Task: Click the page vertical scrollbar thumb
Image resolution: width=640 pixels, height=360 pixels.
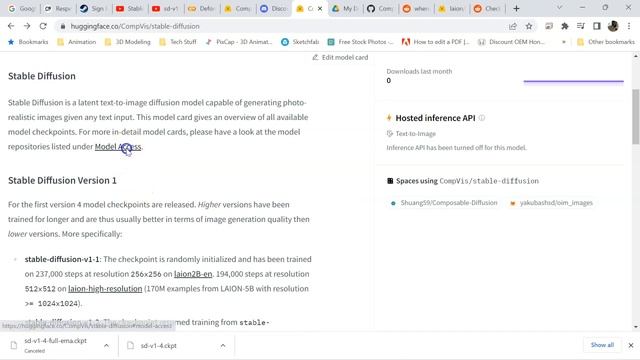Action: (636, 117)
